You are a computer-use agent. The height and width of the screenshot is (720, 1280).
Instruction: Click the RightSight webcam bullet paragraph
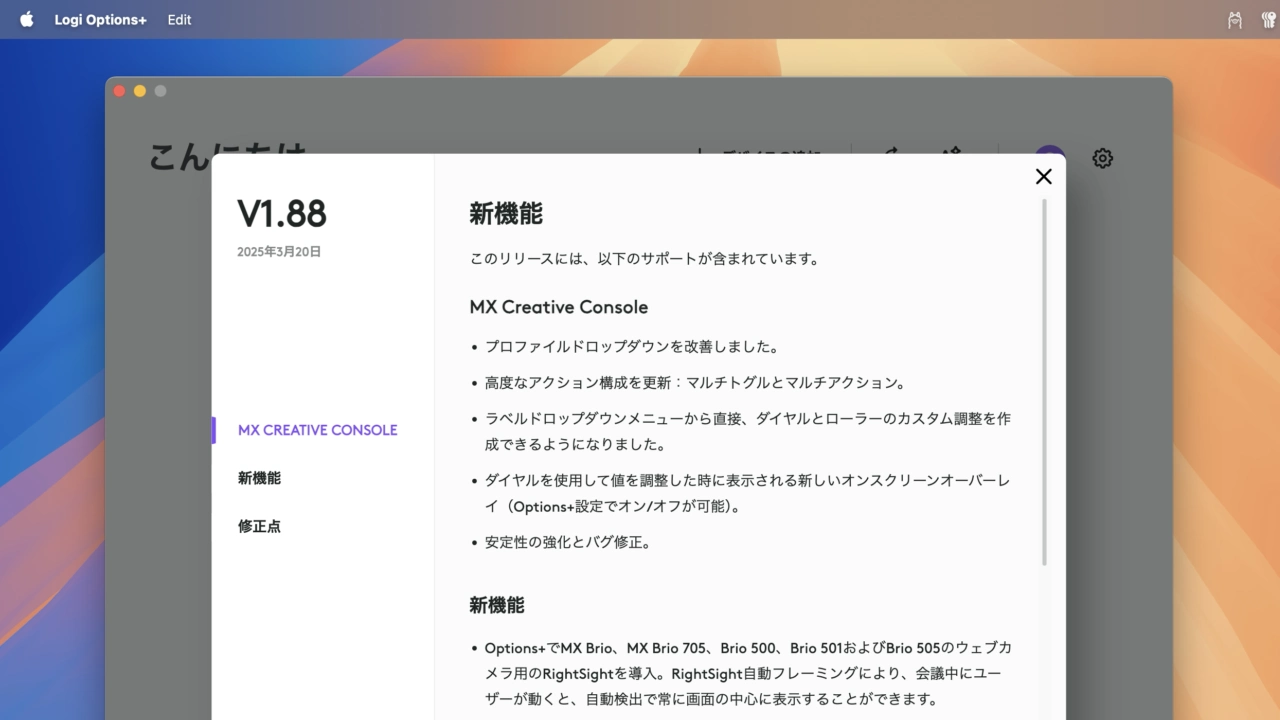click(x=747, y=673)
